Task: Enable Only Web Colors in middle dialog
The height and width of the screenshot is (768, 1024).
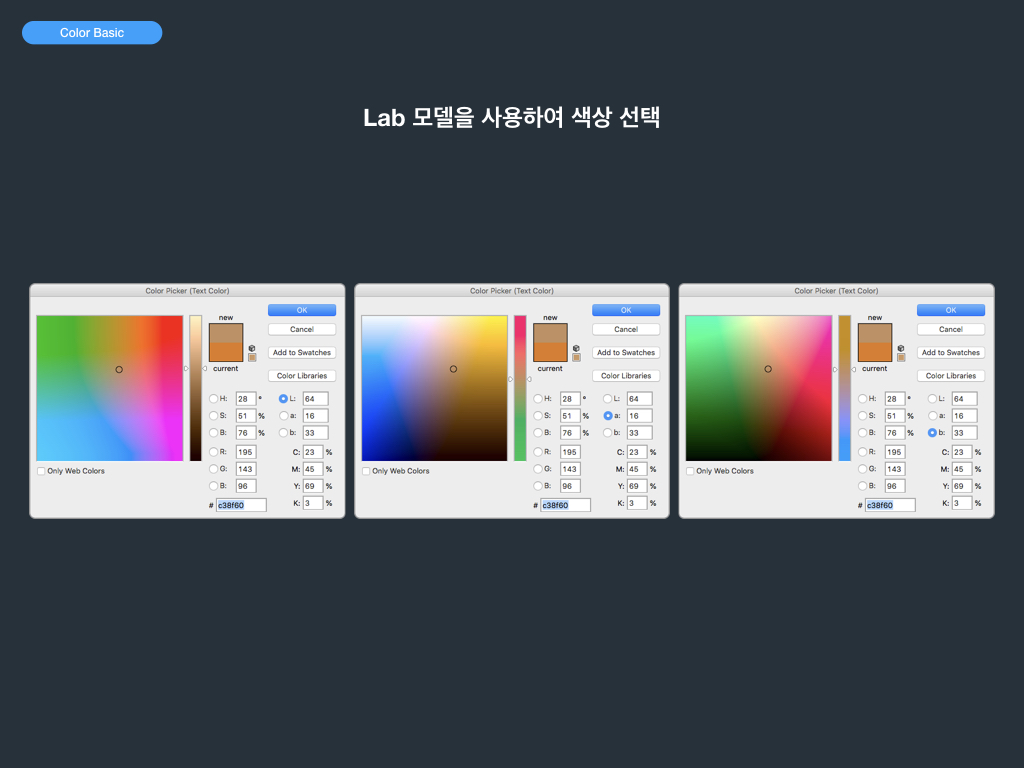Action: tap(366, 471)
